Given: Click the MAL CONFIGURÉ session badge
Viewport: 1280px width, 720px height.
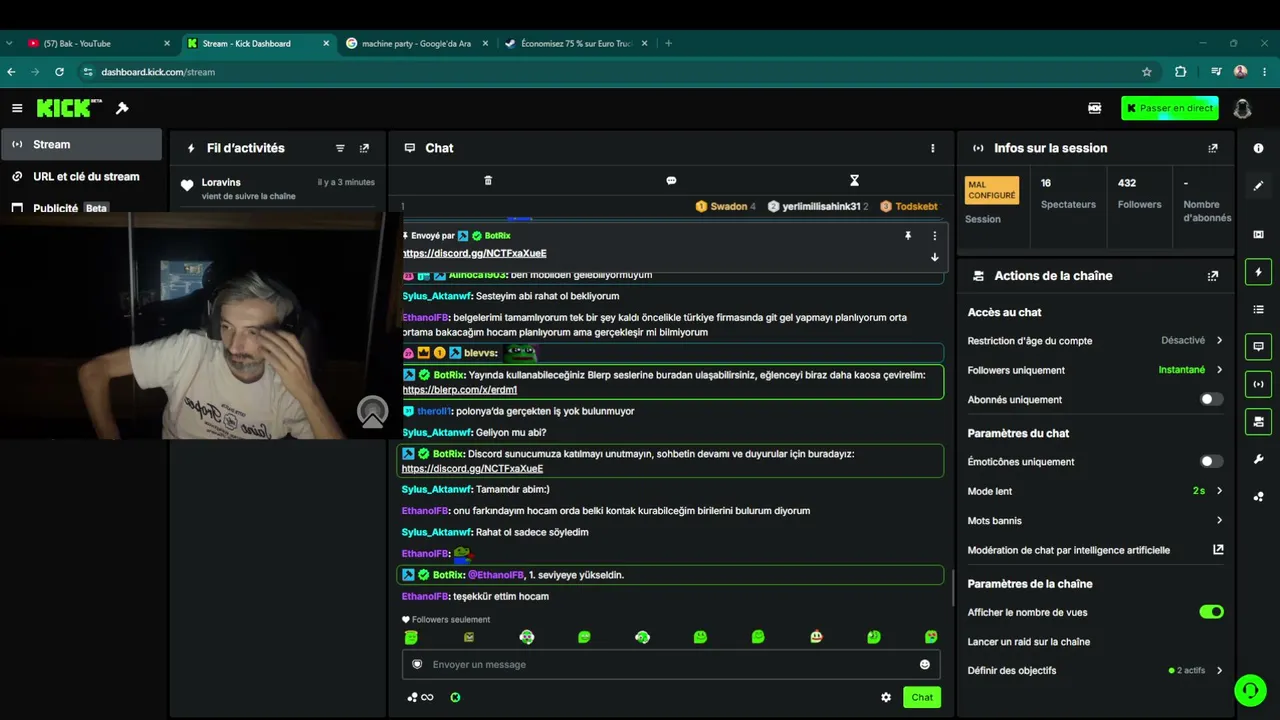Looking at the screenshot, I should [x=991, y=190].
